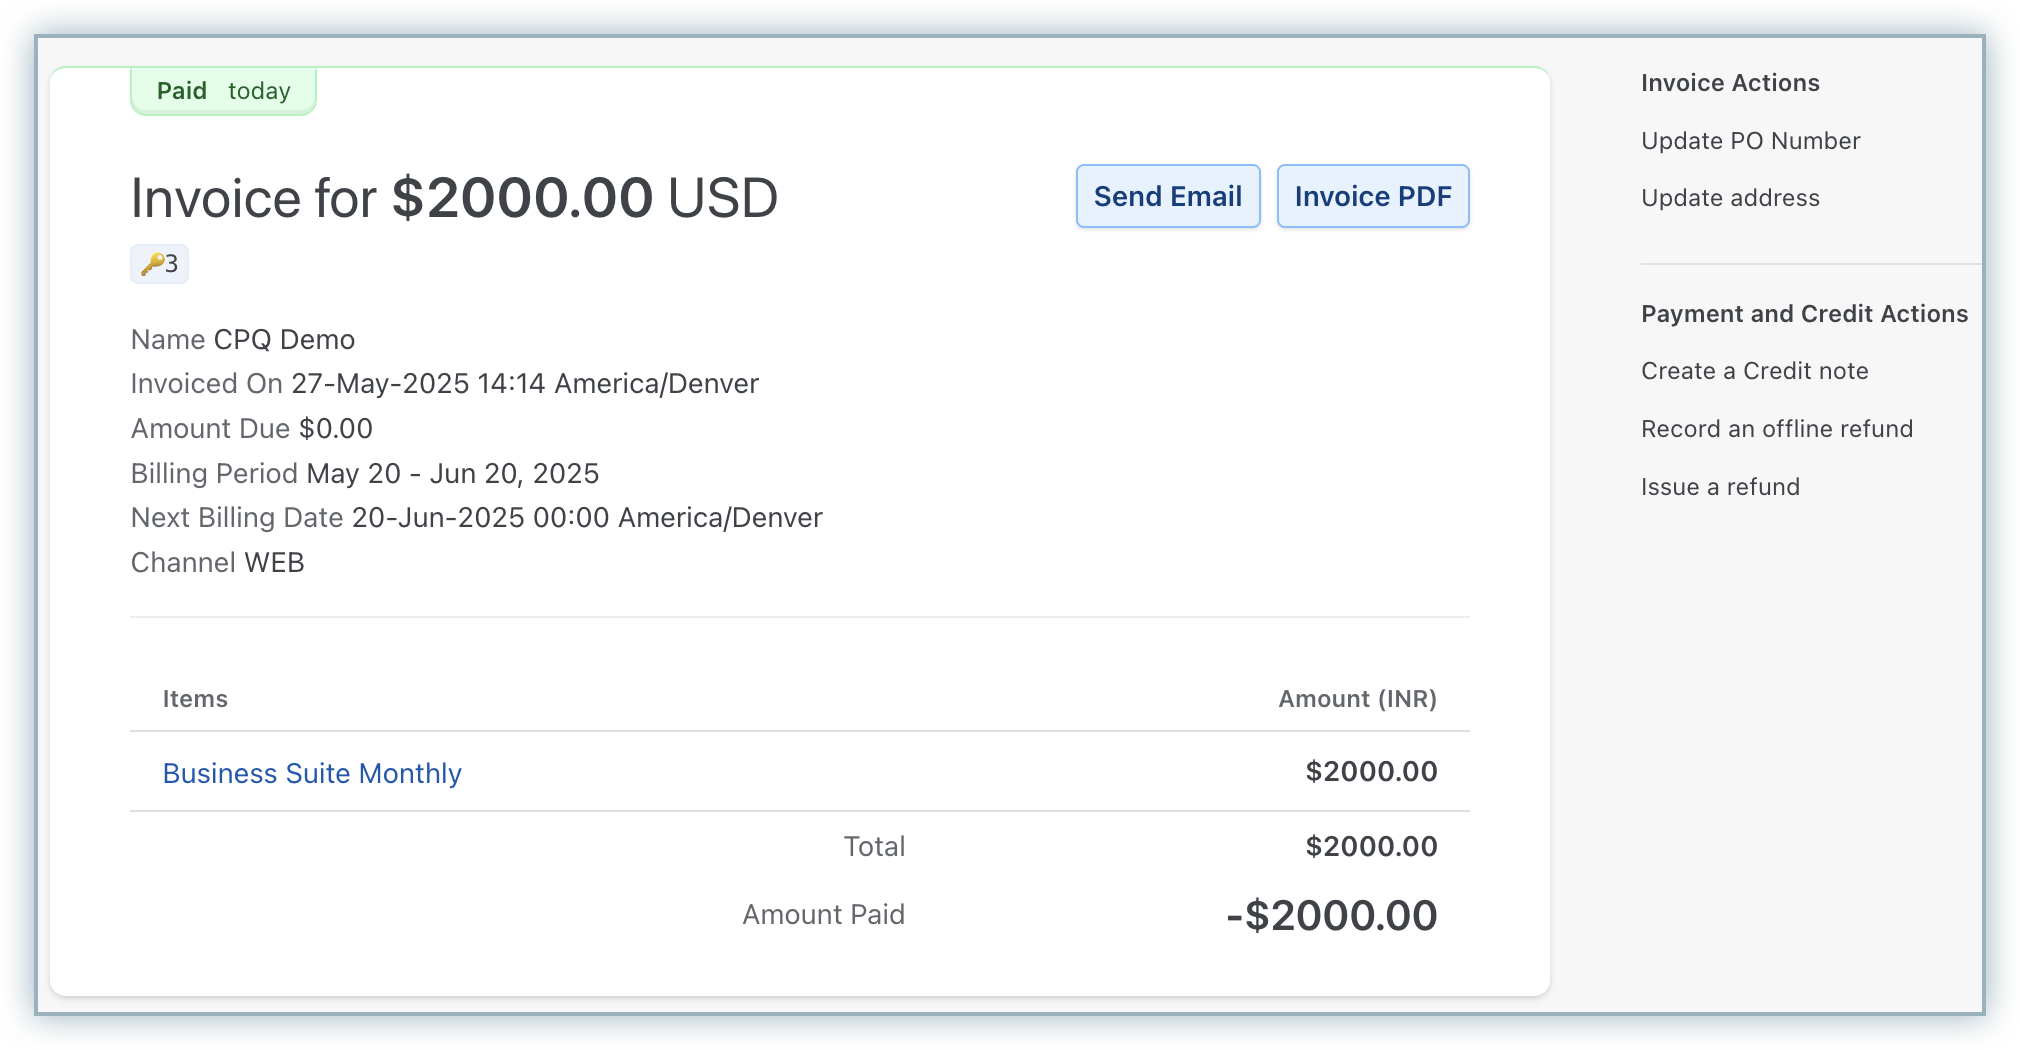The image size is (2020, 1050).
Task: Click the Invoice Actions heading
Action: 1730,83
